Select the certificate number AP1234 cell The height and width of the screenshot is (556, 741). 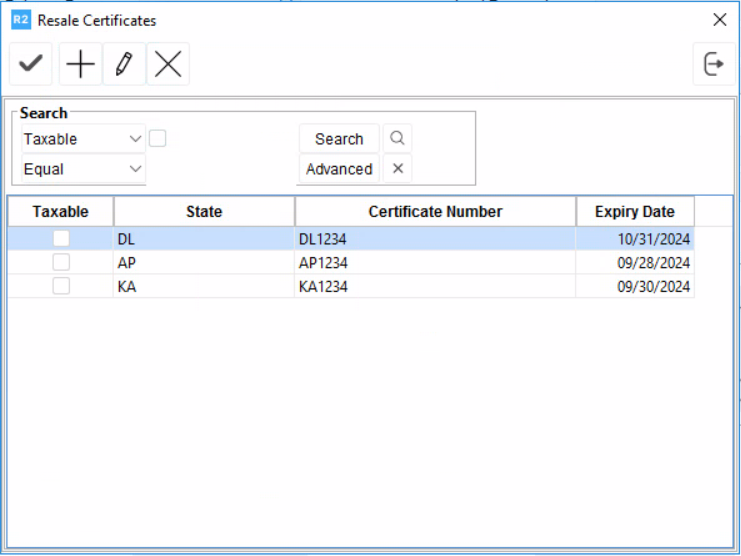435,263
